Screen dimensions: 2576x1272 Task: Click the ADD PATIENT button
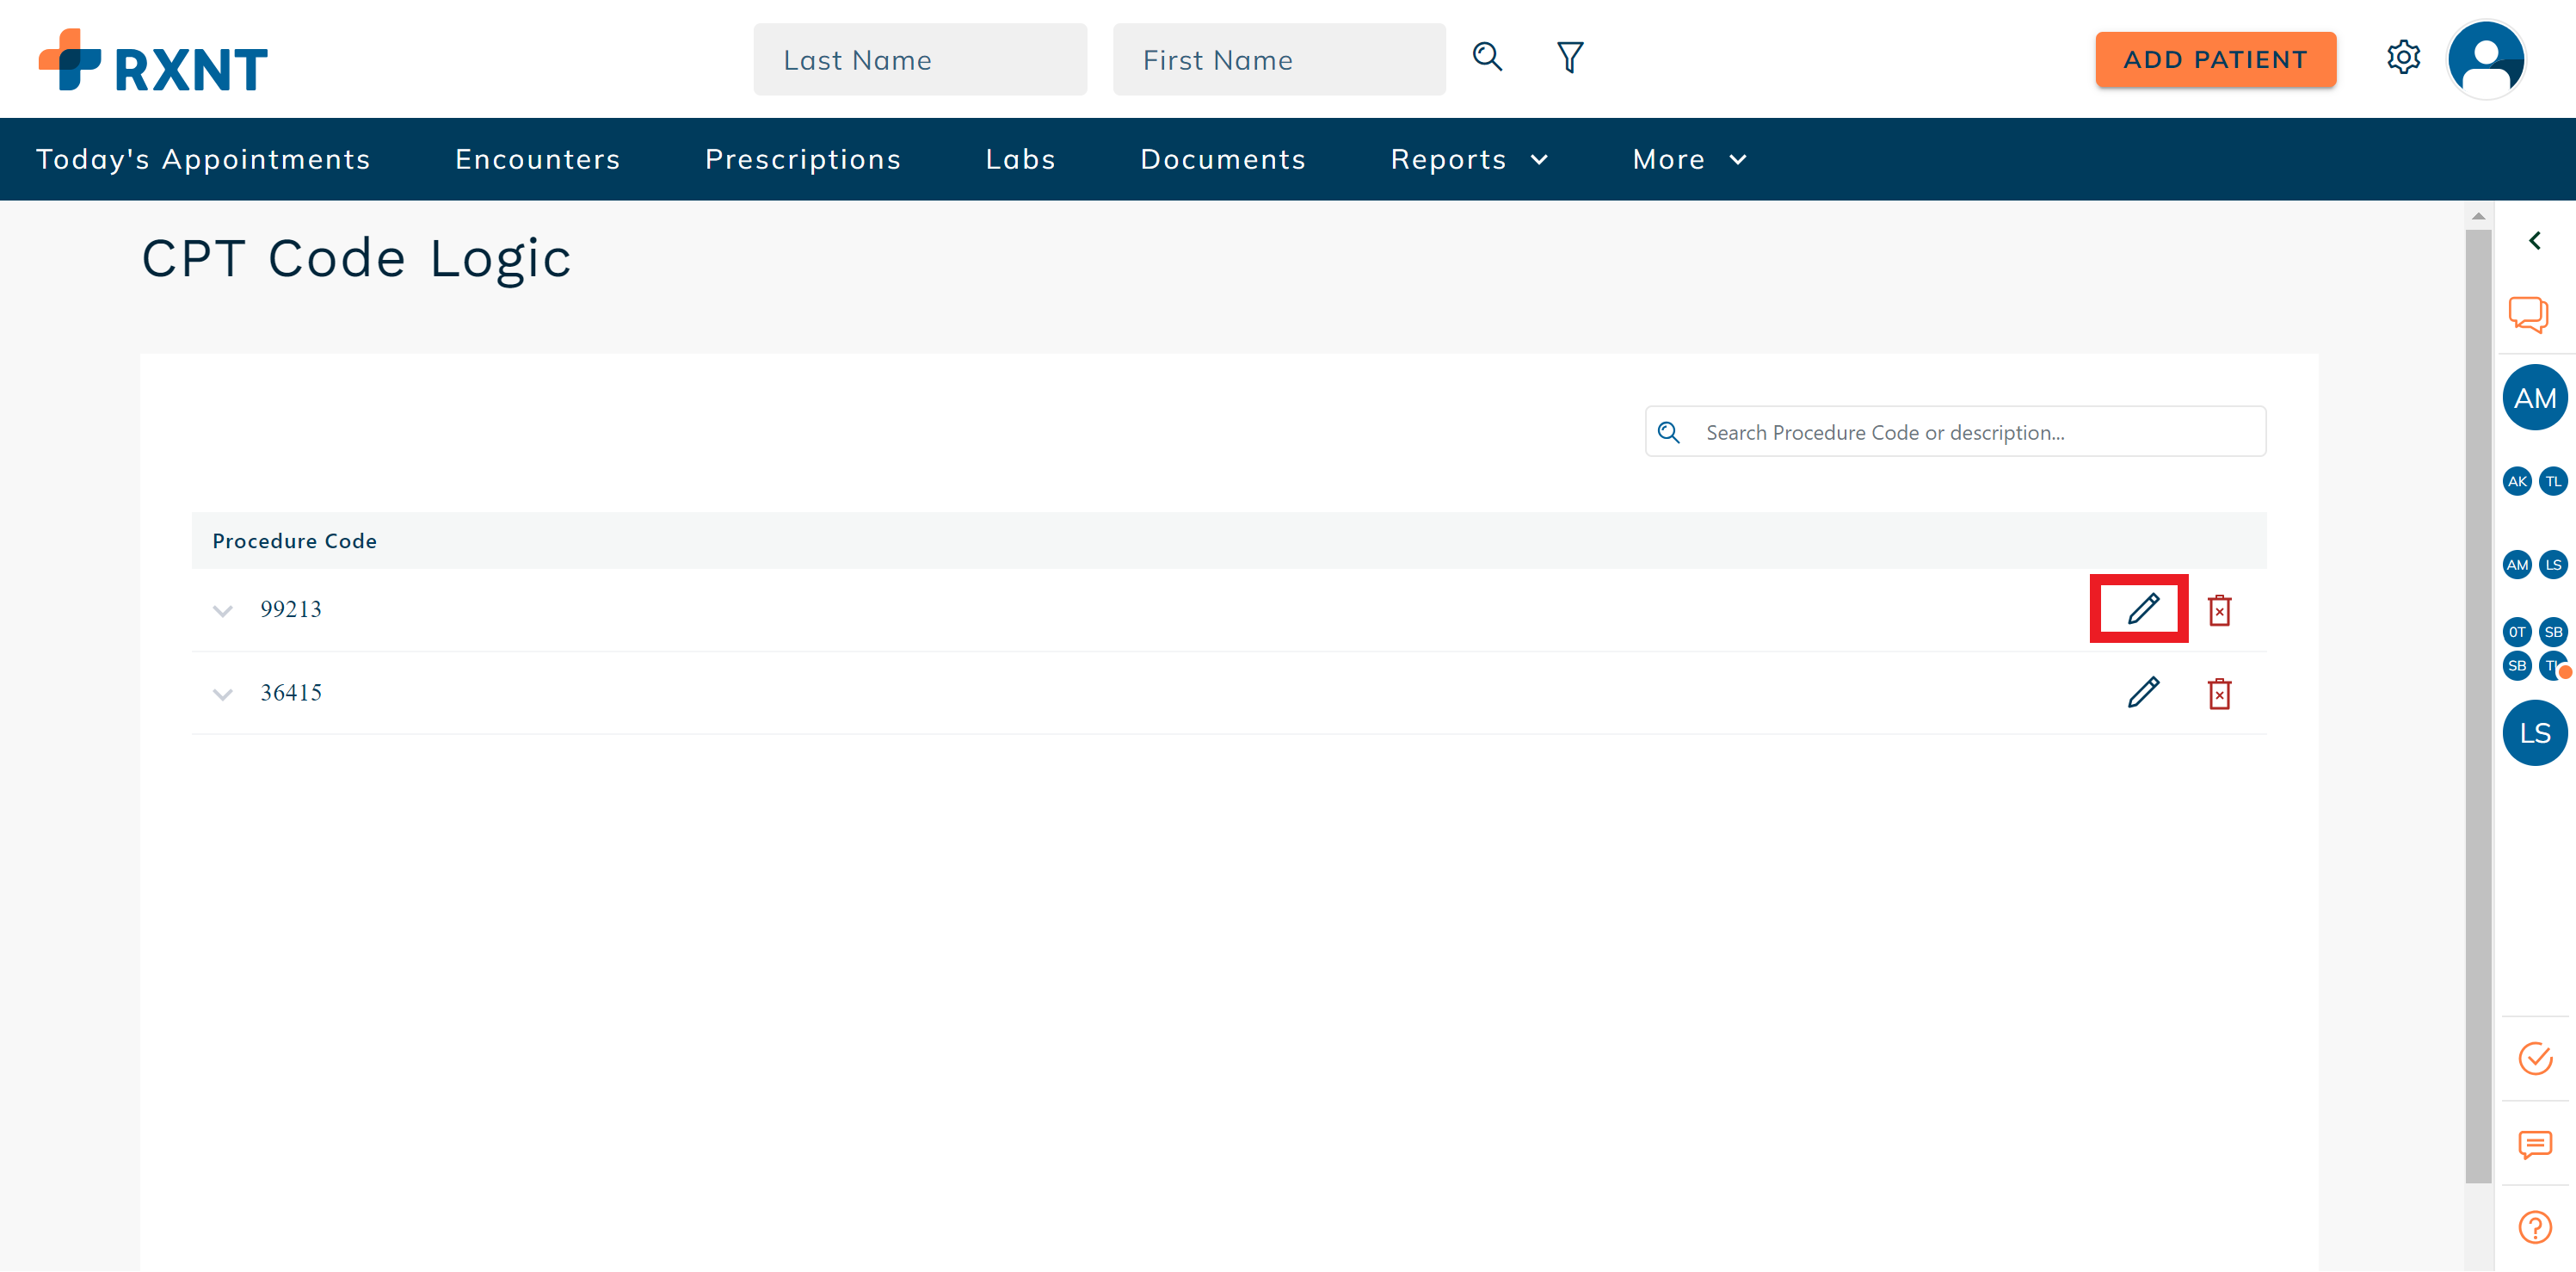pyautogui.click(x=2215, y=59)
